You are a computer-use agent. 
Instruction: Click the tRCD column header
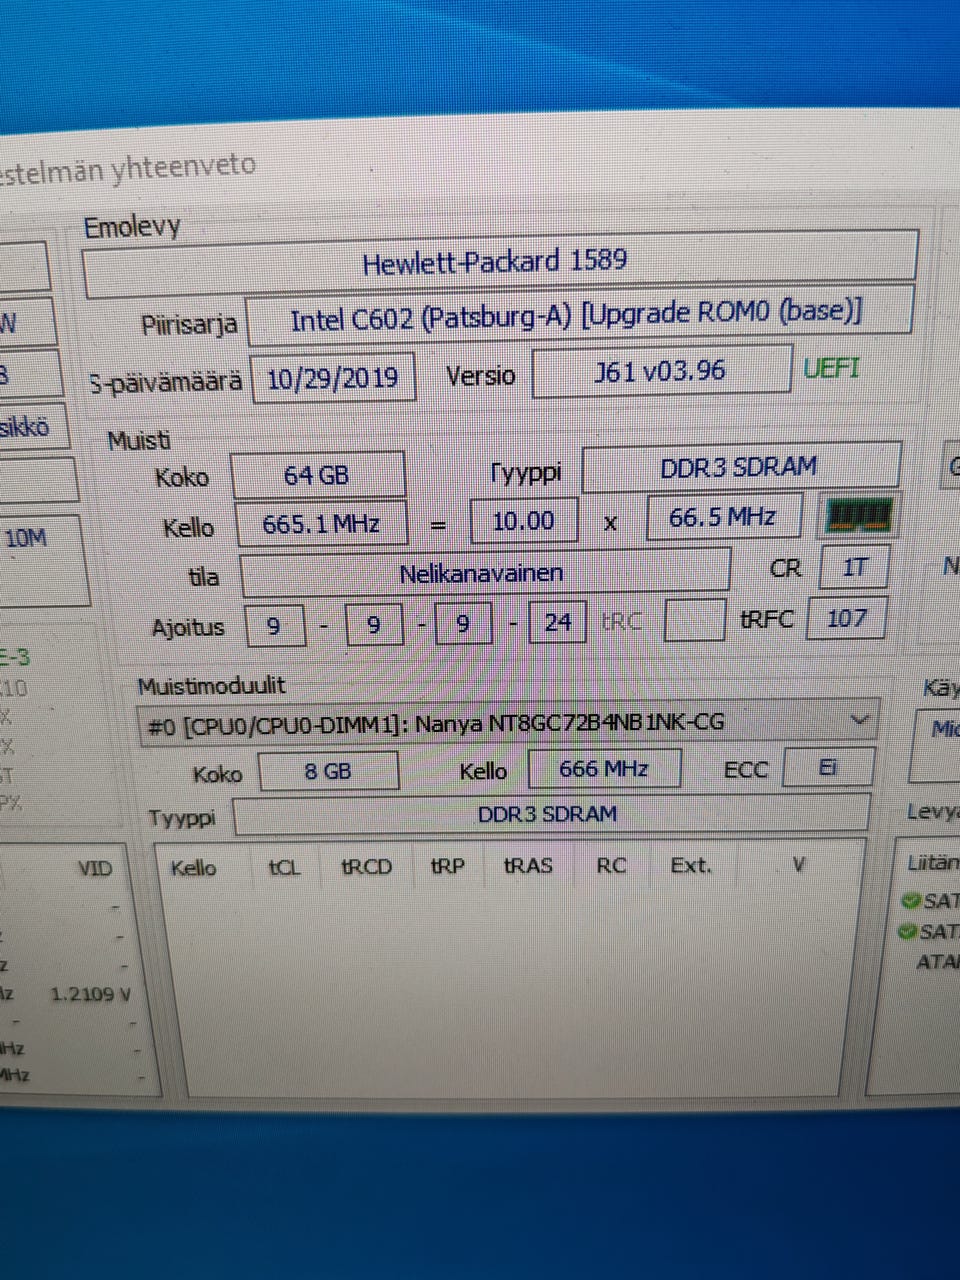tap(366, 866)
